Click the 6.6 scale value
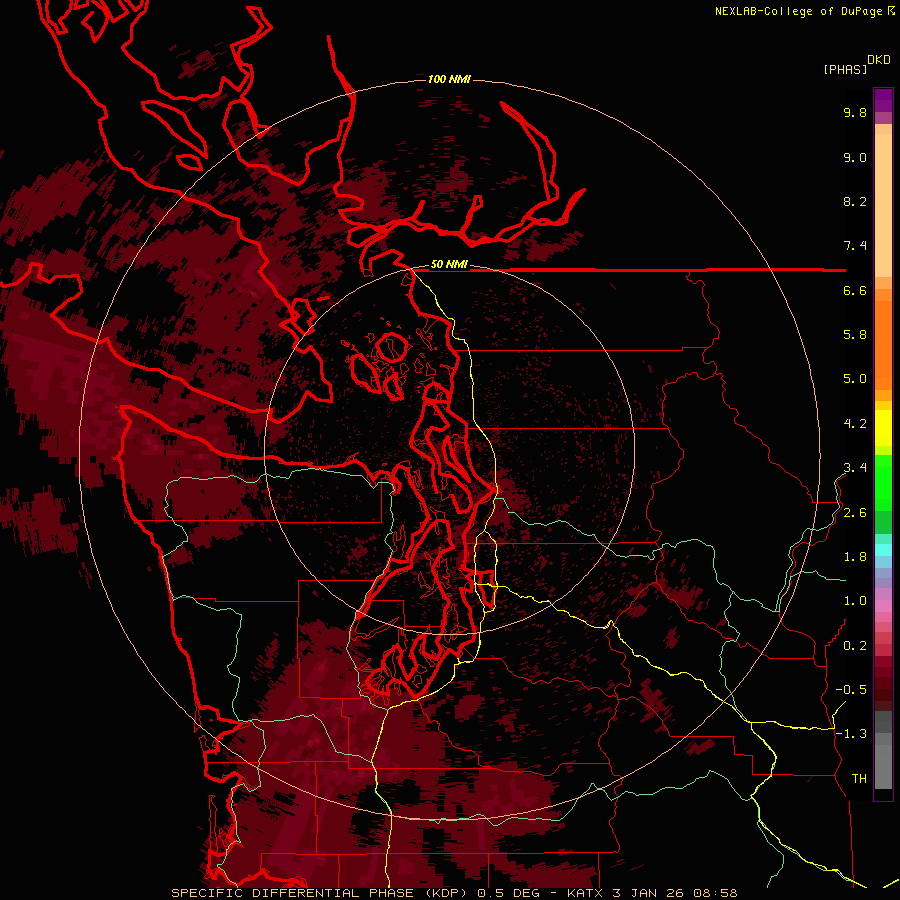Screen dimensions: 900x900 pyautogui.click(x=855, y=290)
